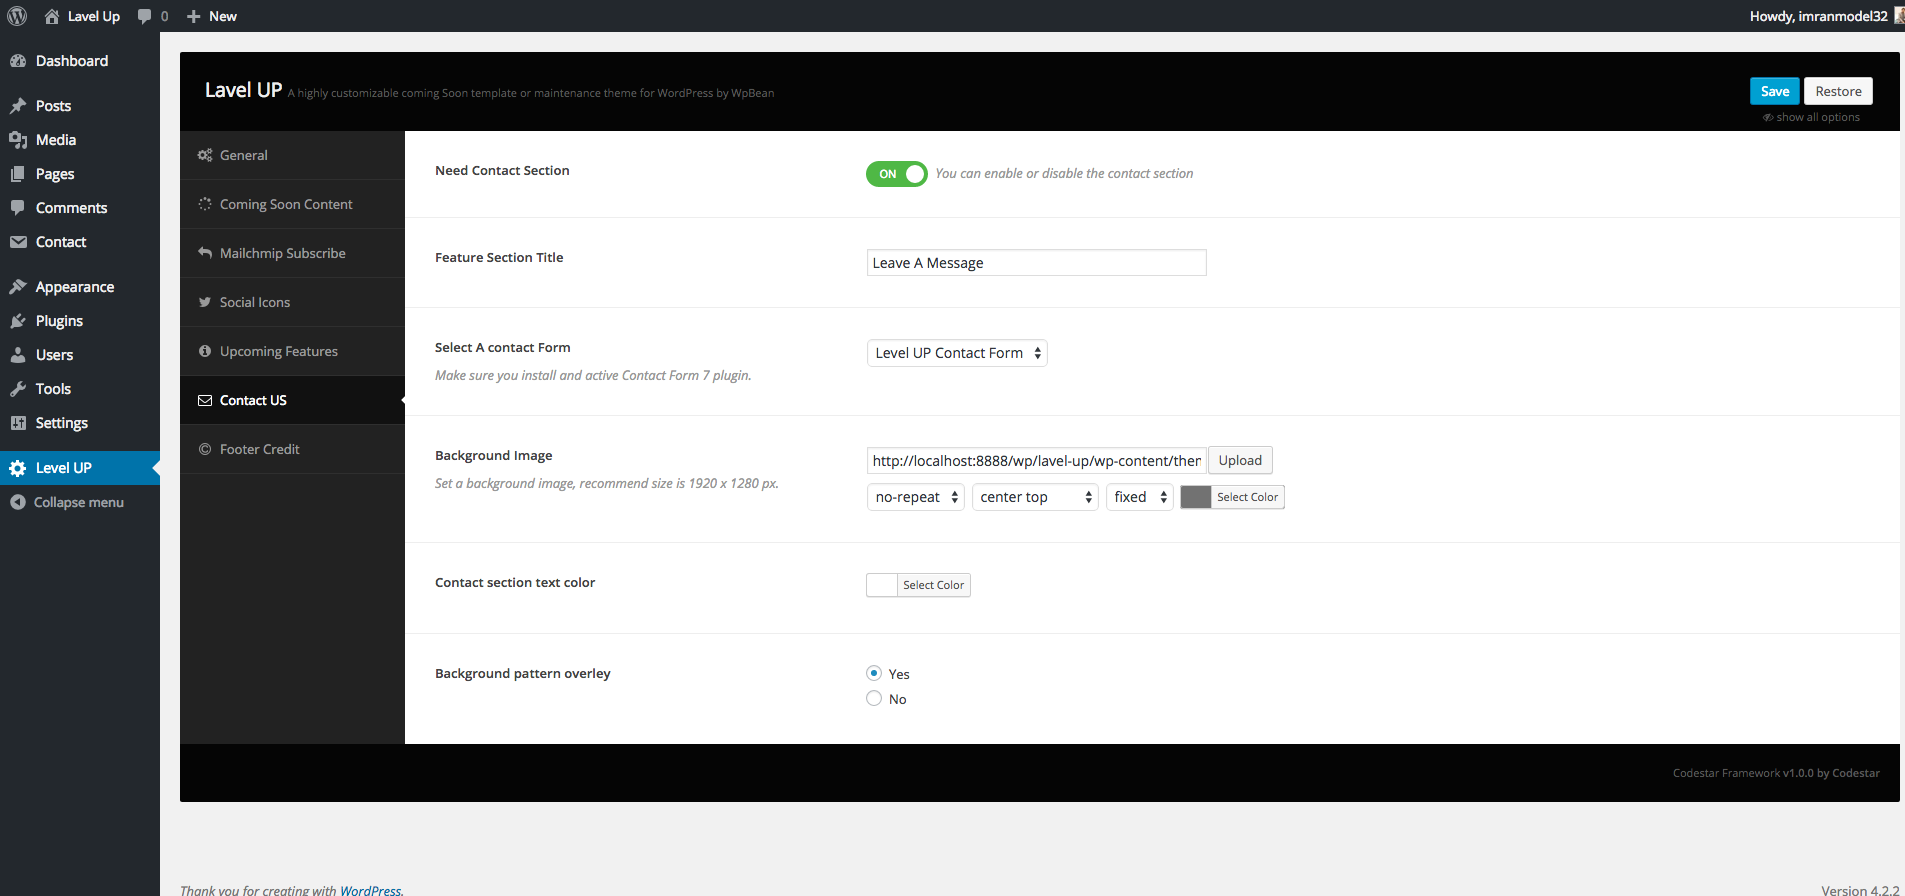Click the Level UP menu label

click(x=64, y=468)
